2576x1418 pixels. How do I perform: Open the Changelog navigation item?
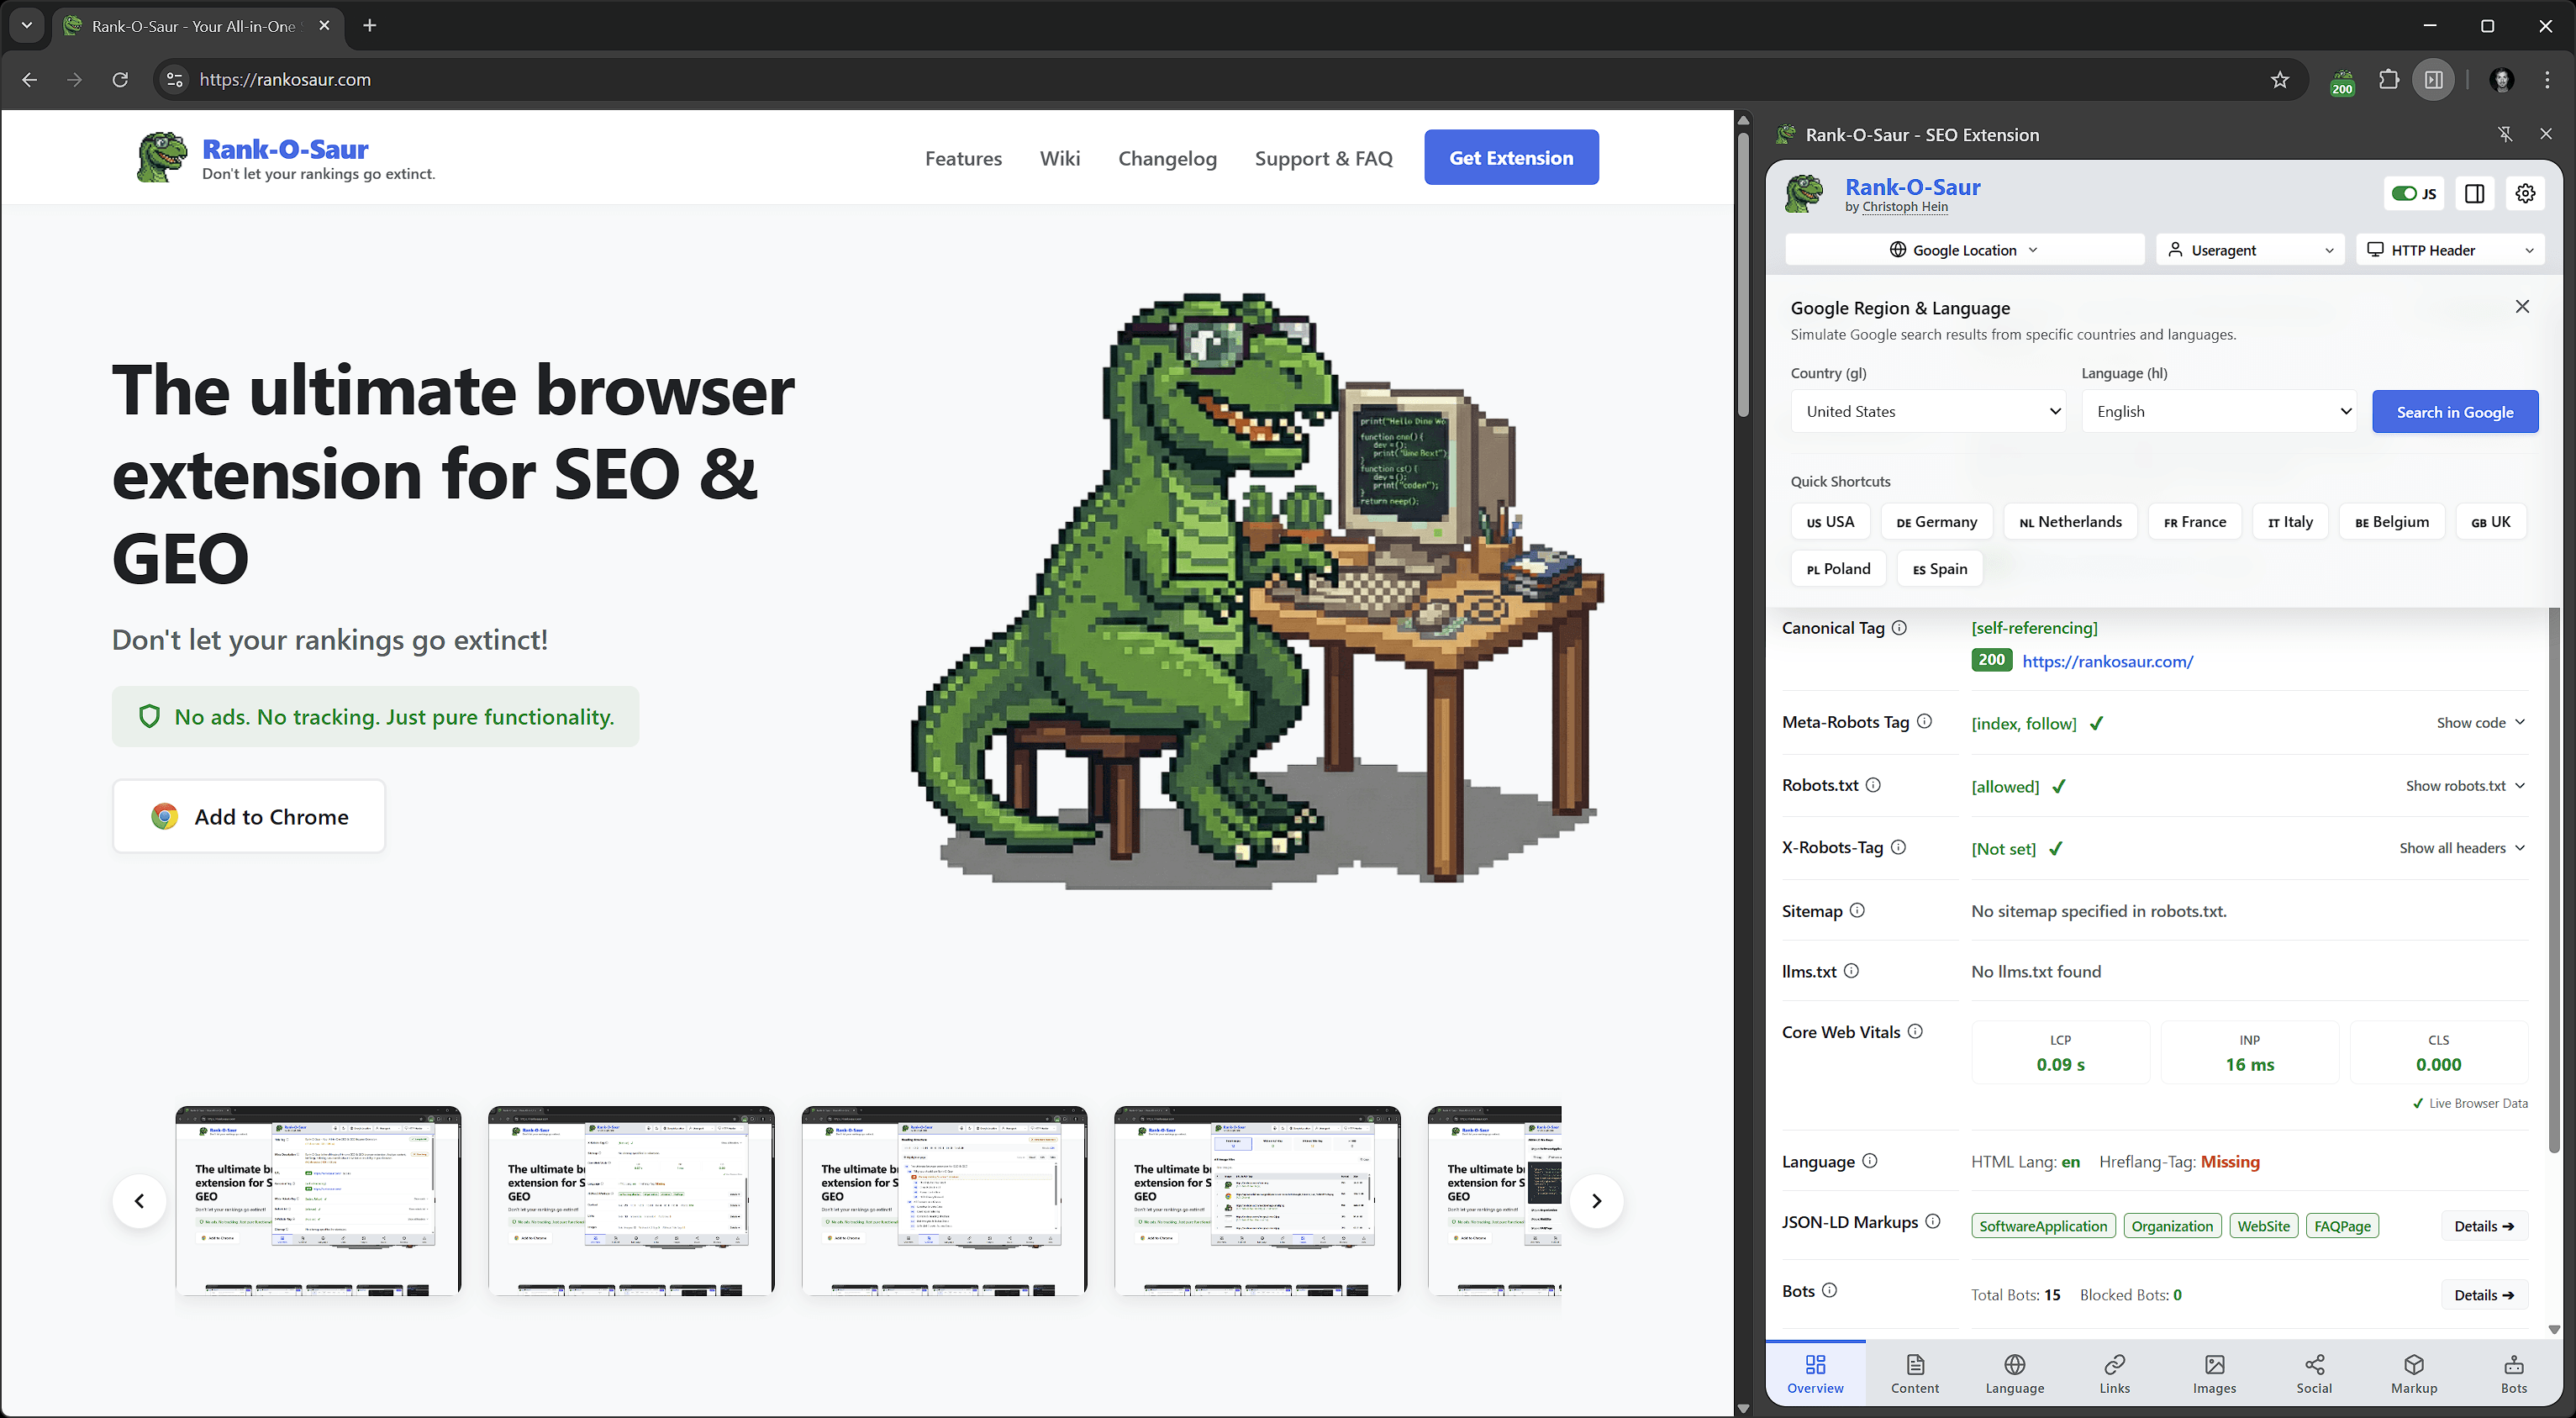[x=1167, y=158]
